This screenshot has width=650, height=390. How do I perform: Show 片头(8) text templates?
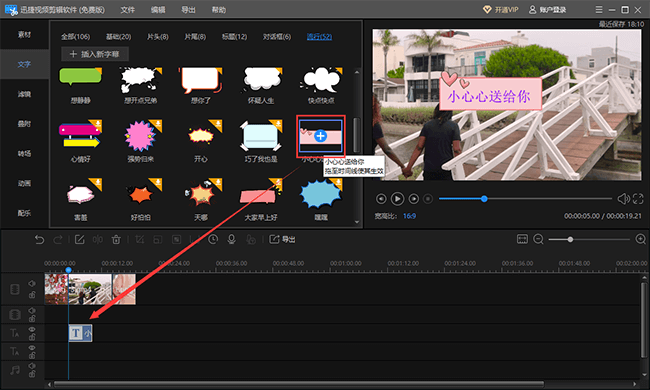pos(158,36)
